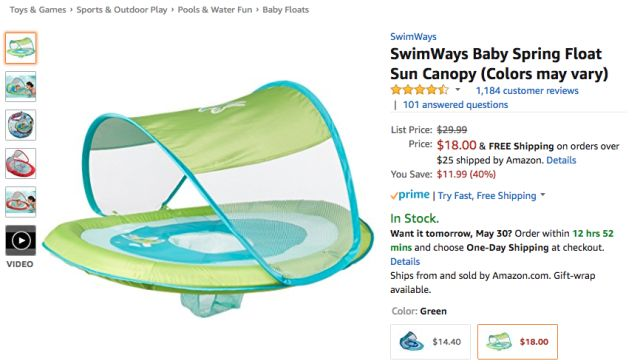View the second thumbnail with baby in pool
The width and height of the screenshot is (640, 364).
coord(20,87)
